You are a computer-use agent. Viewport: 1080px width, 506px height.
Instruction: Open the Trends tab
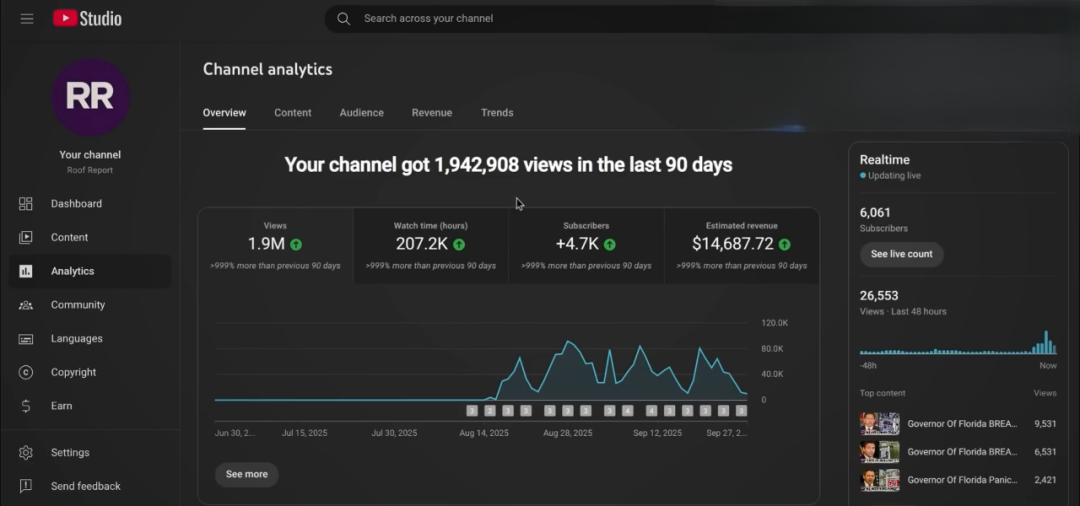tap(497, 113)
